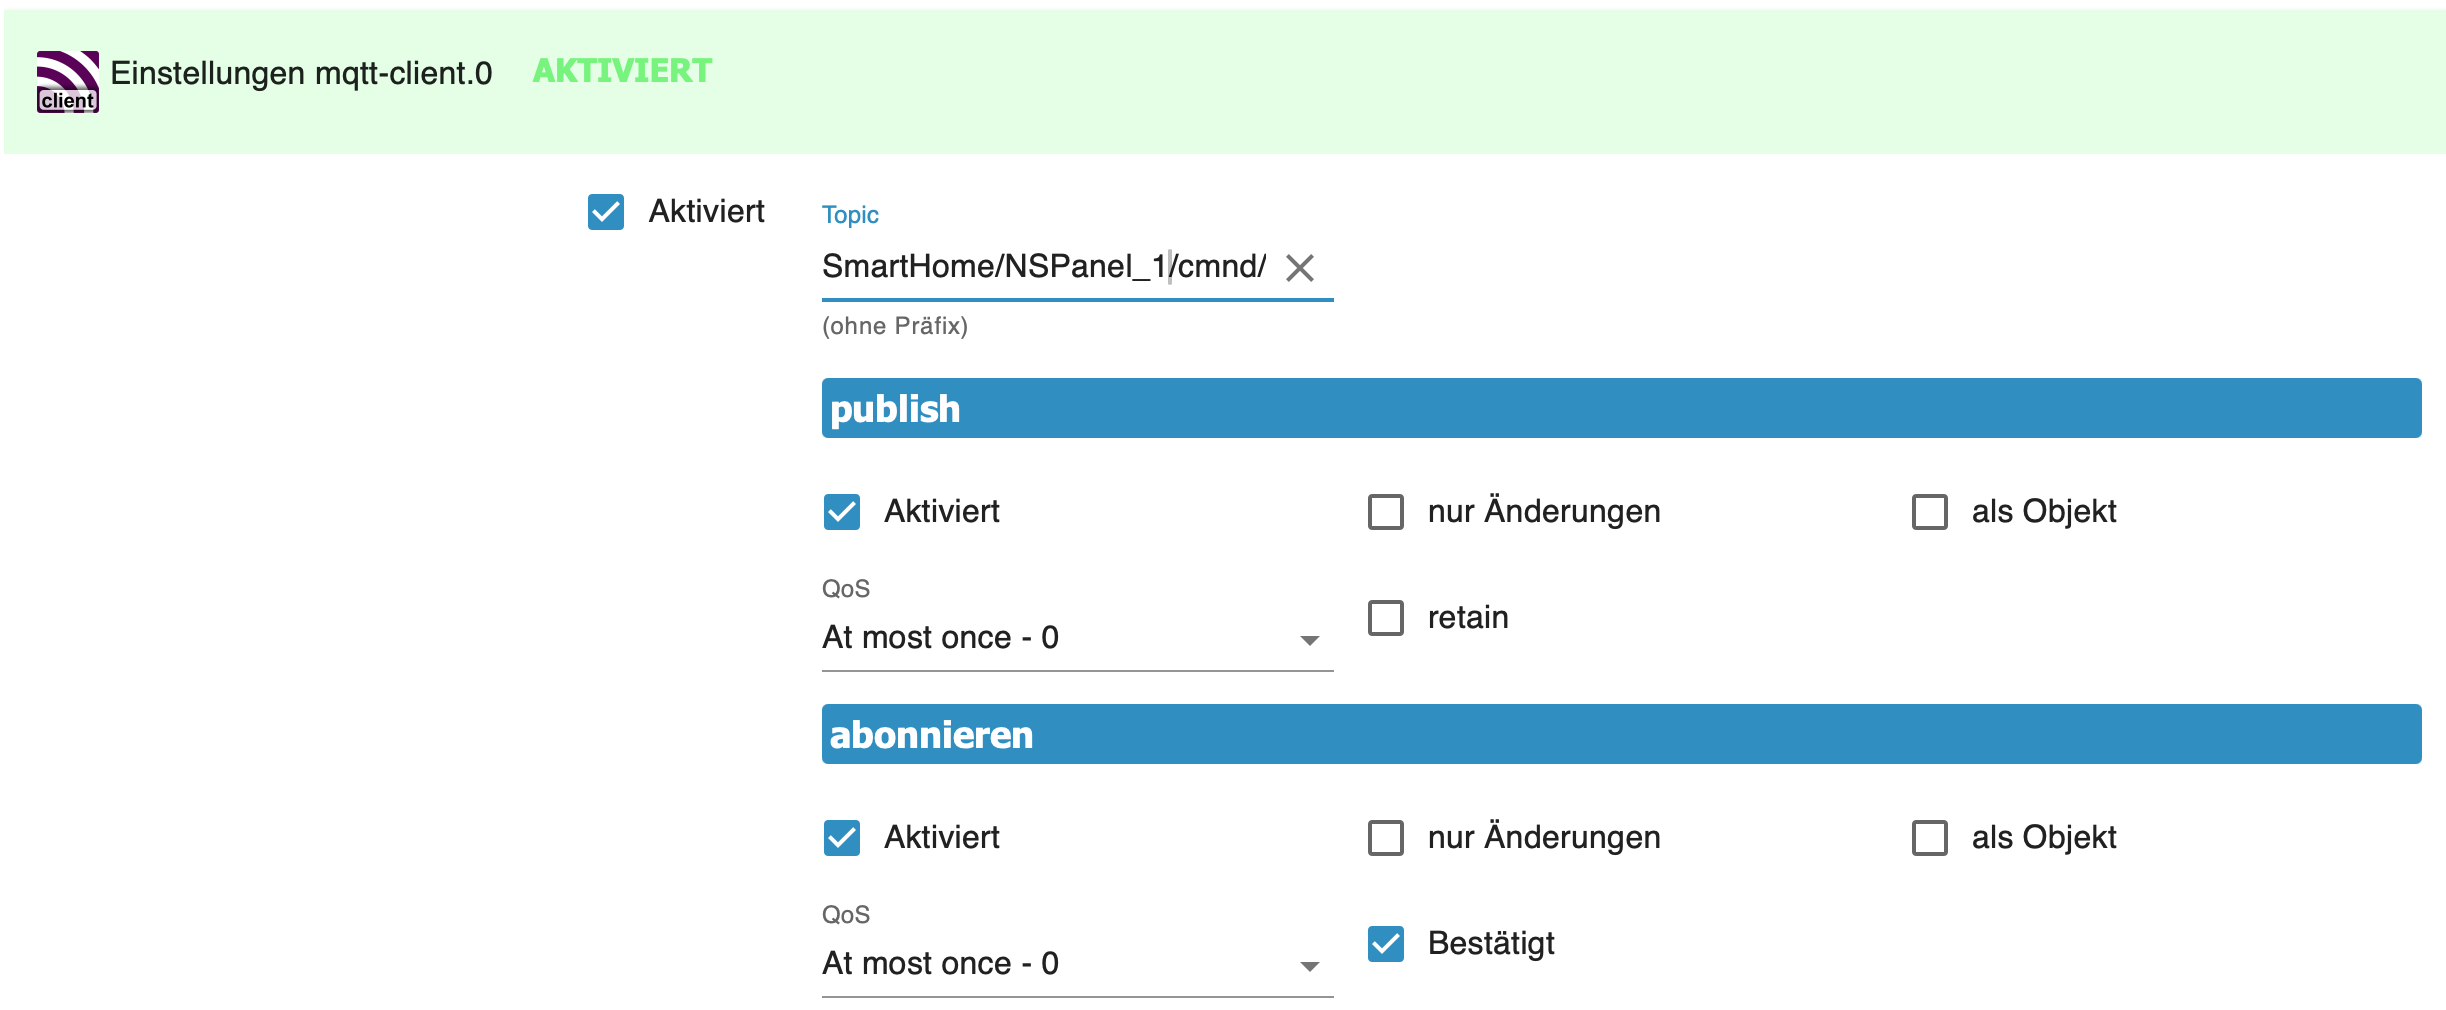Disable Aktiviert in the publish section
Image resolution: width=2446 pixels, height=1010 pixels.
(841, 512)
